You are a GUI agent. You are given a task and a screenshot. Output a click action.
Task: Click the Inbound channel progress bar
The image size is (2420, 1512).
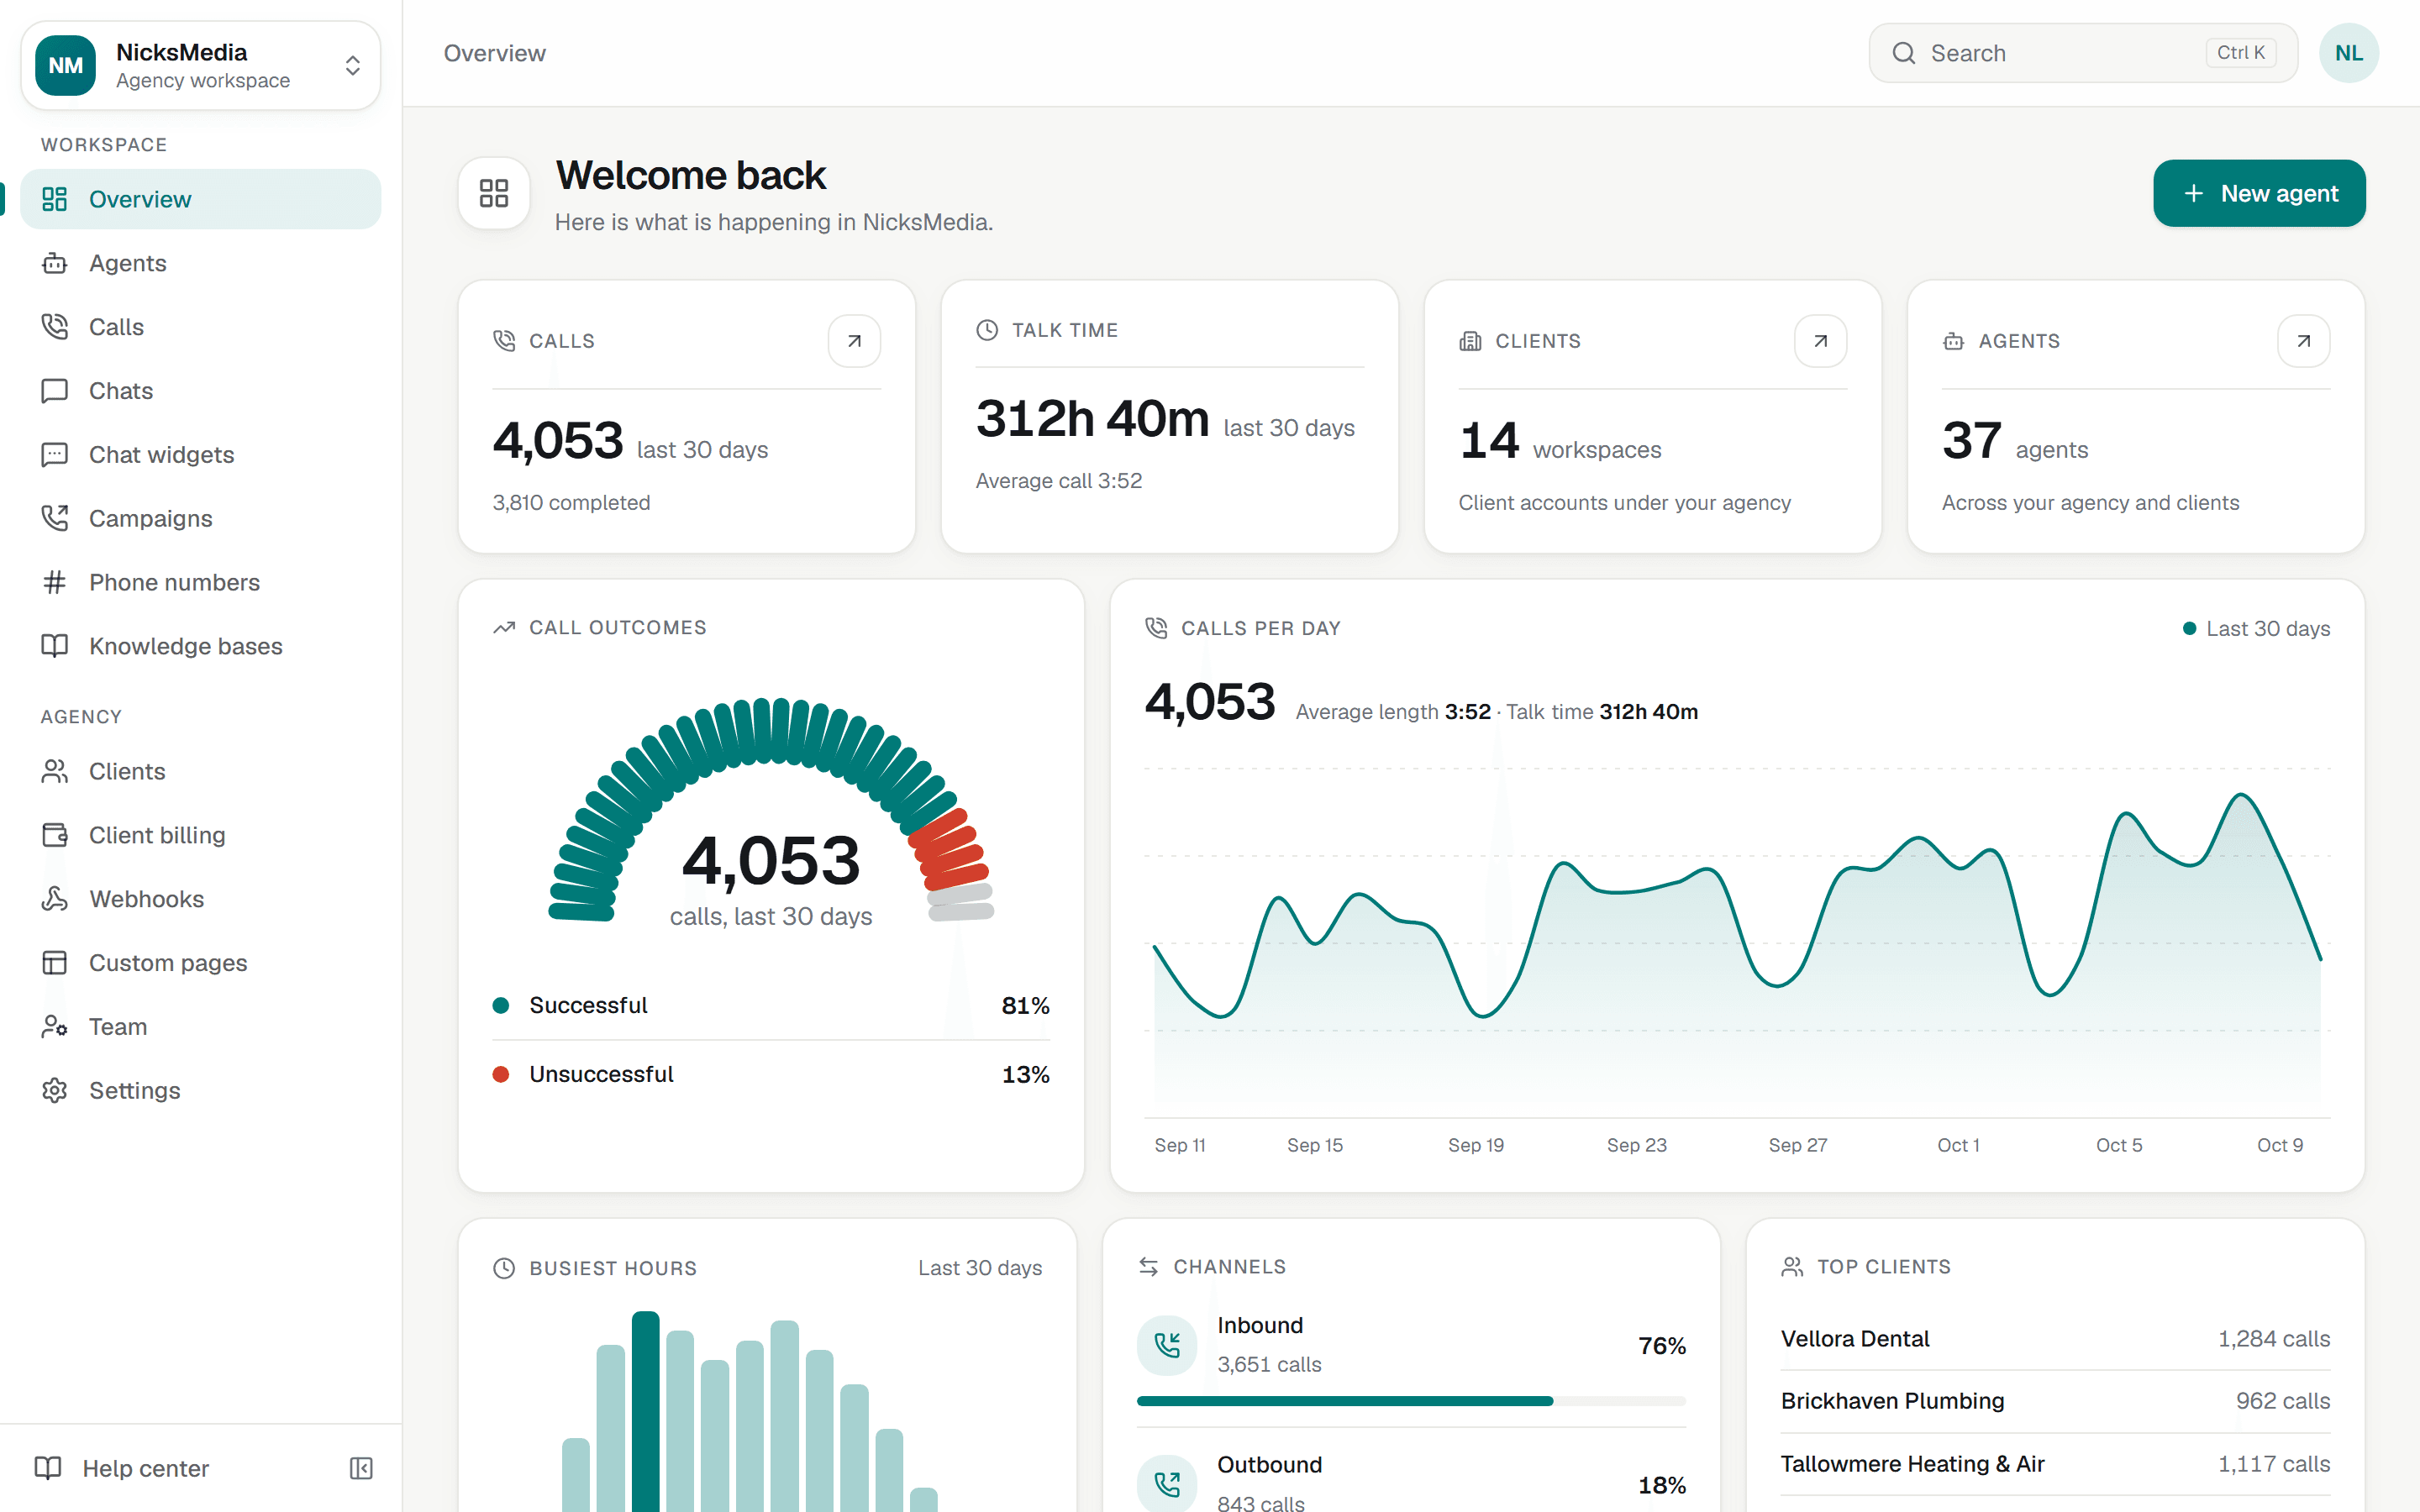tap(1411, 1401)
